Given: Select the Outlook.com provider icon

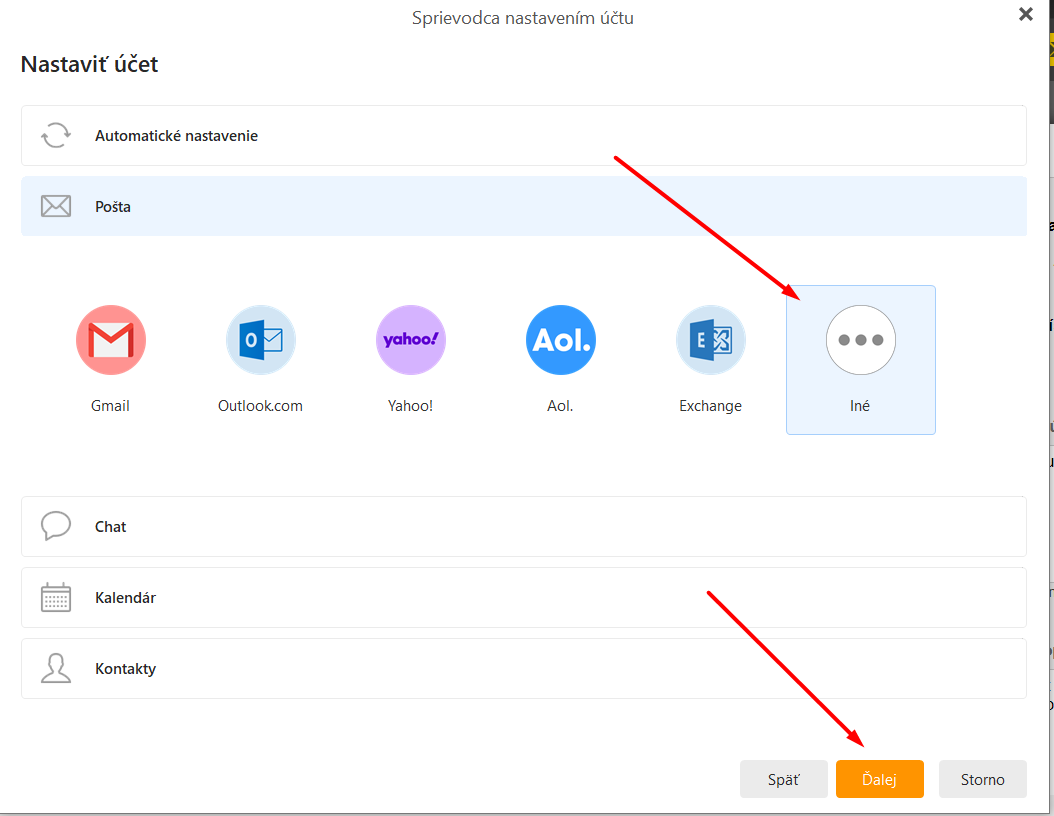Looking at the screenshot, I should click(x=261, y=340).
